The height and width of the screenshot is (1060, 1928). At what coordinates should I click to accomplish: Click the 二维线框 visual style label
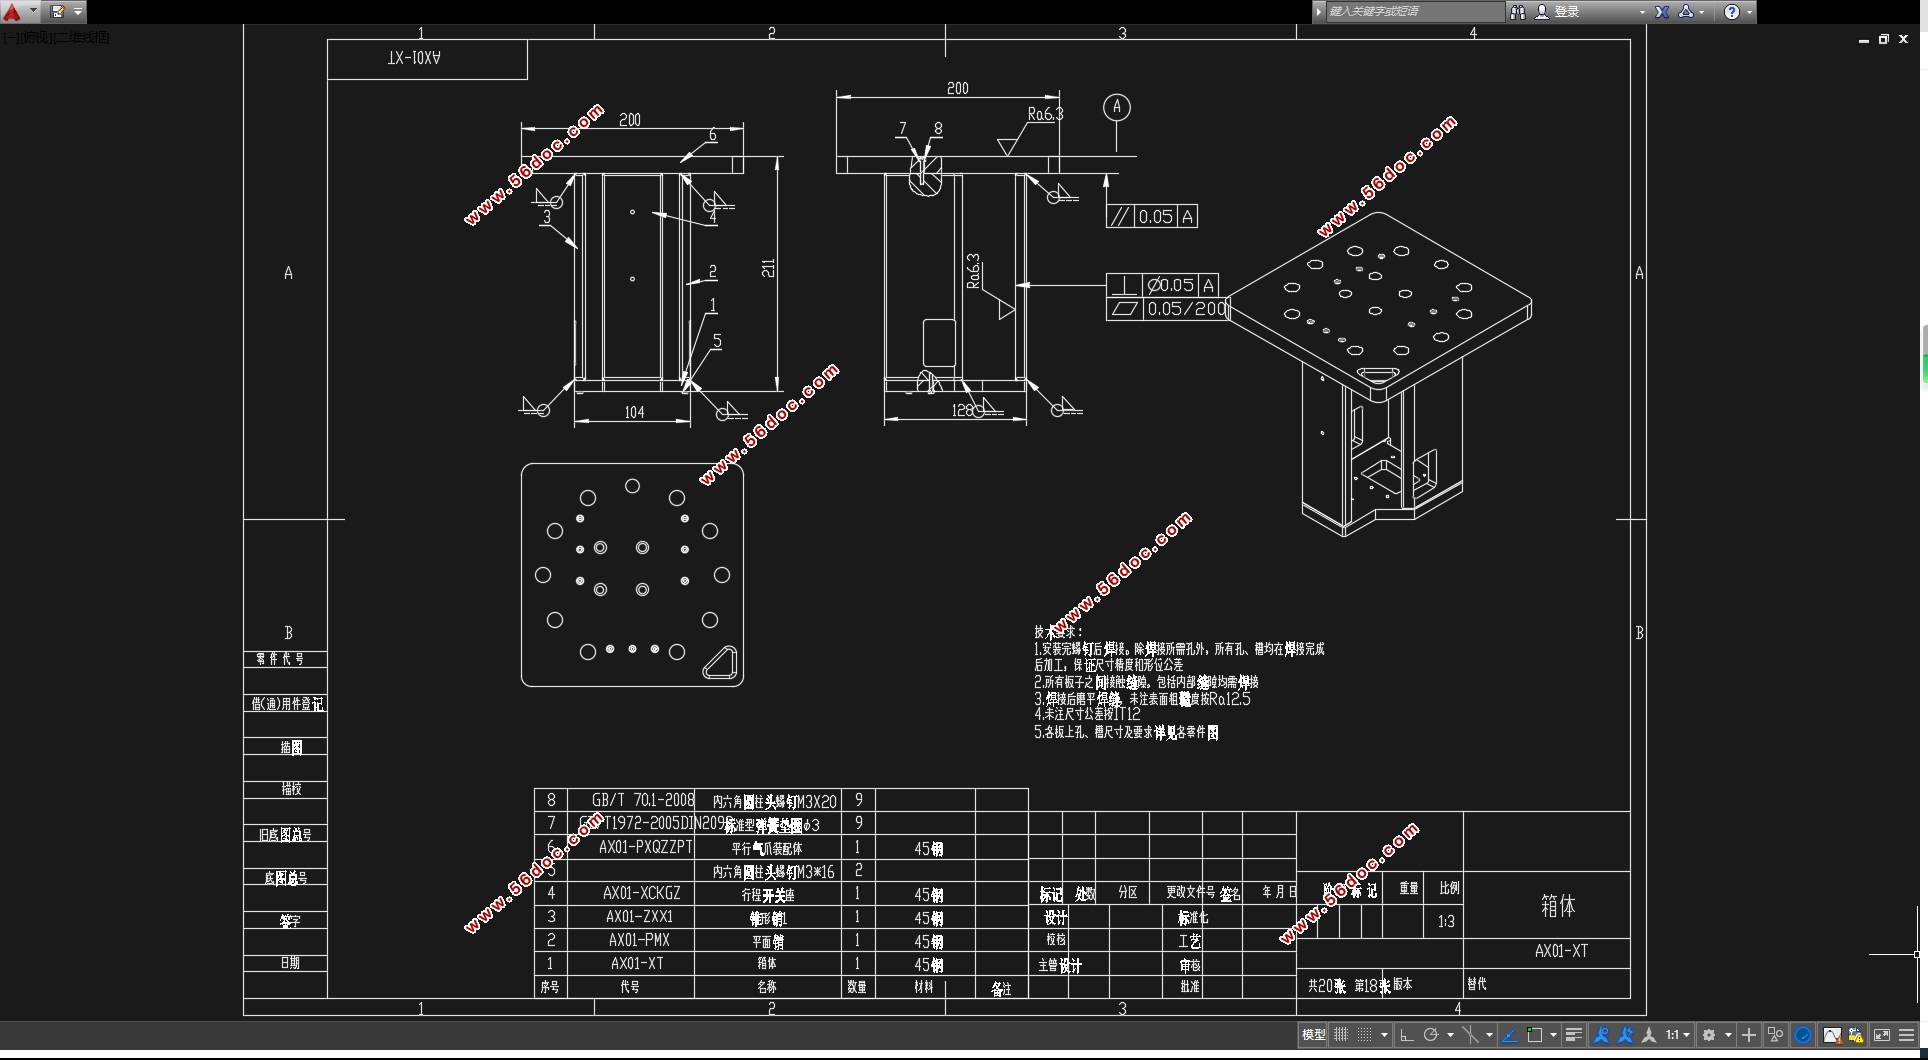[x=82, y=38]
